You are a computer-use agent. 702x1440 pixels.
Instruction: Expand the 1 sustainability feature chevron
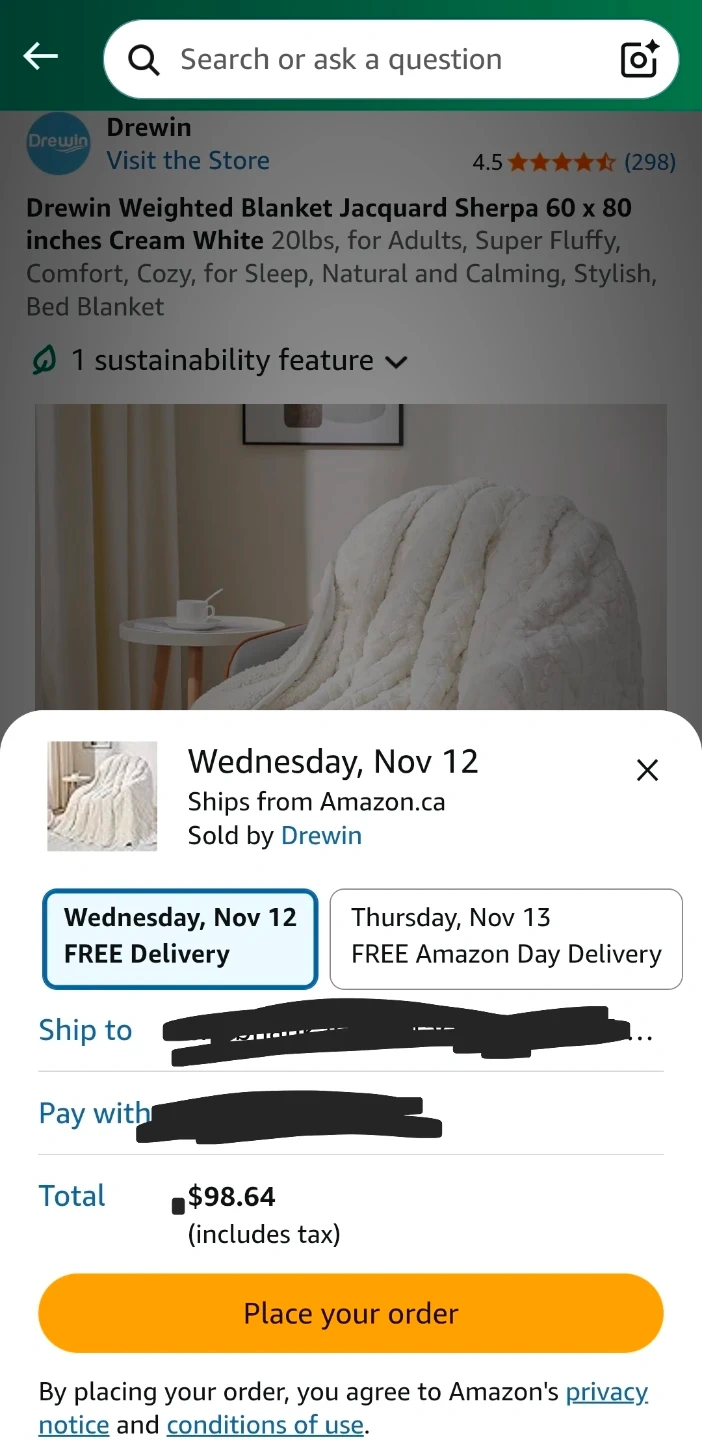(397, 362)
